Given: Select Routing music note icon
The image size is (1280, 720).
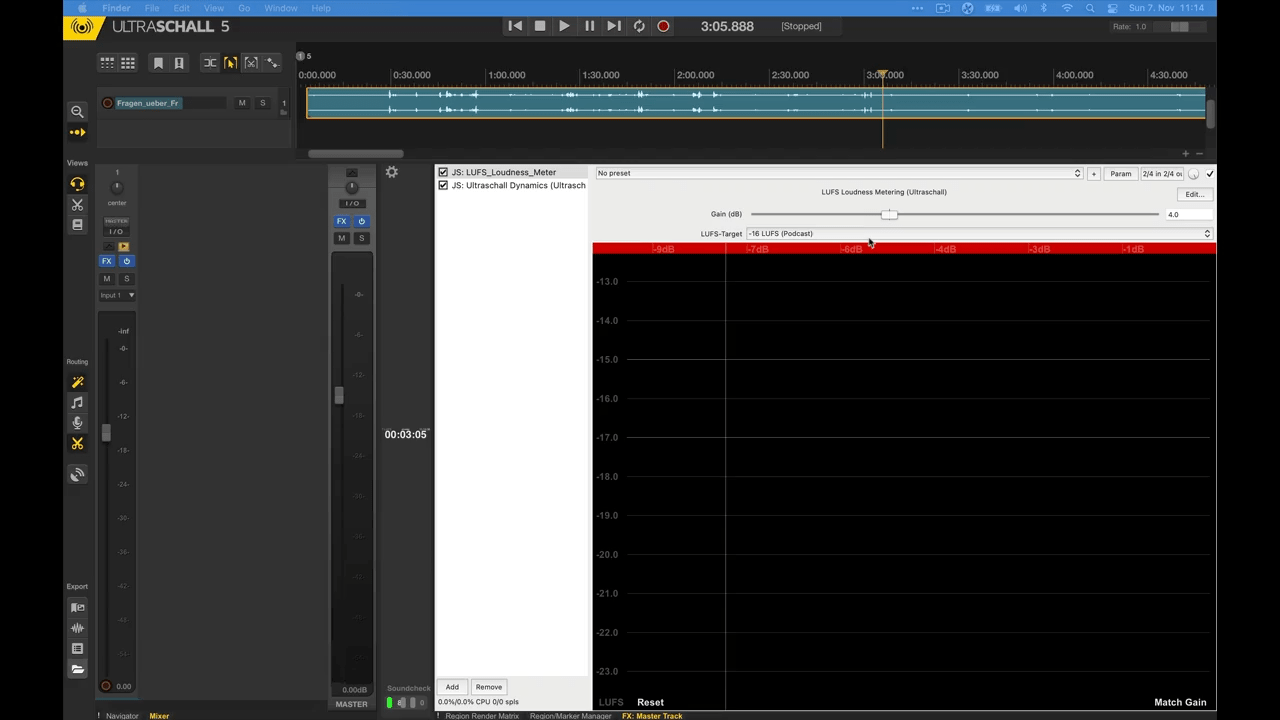Looking at the screenshot, I should pos(77,403).
